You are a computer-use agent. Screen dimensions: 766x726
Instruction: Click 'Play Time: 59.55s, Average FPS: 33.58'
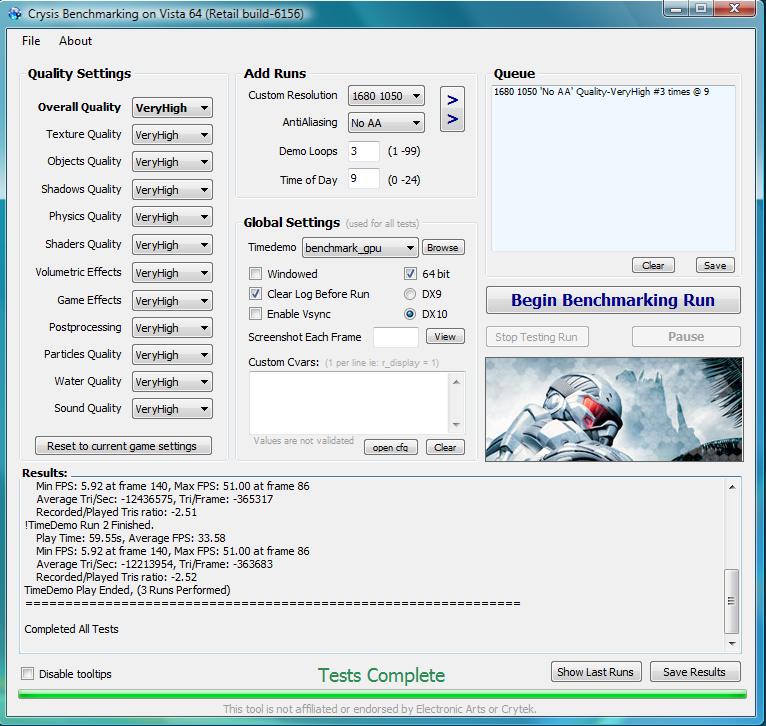pyautogui.click(x=130, y=538)
